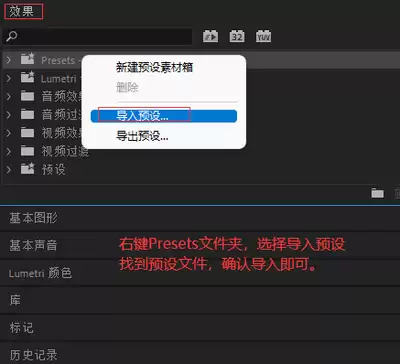Click into the effects search field
Screen dimensions: 400x364
coord(97,36)
